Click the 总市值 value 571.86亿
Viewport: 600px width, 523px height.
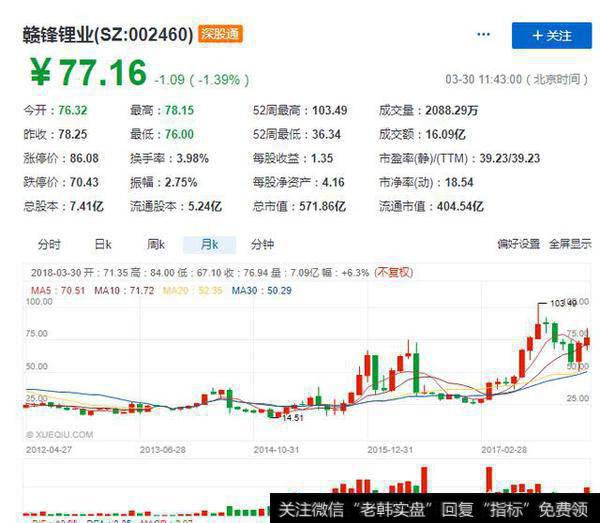tap(323, 206)
